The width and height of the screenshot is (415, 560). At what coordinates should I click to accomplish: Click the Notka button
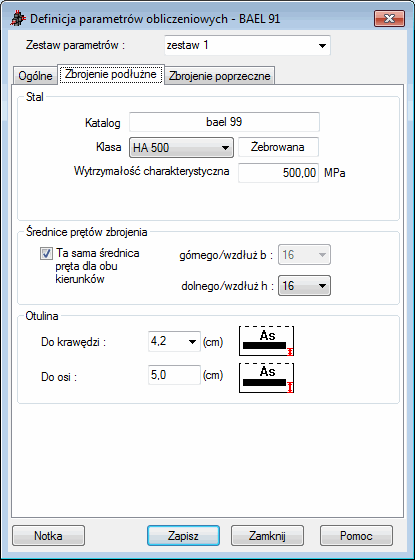[48, 536]
